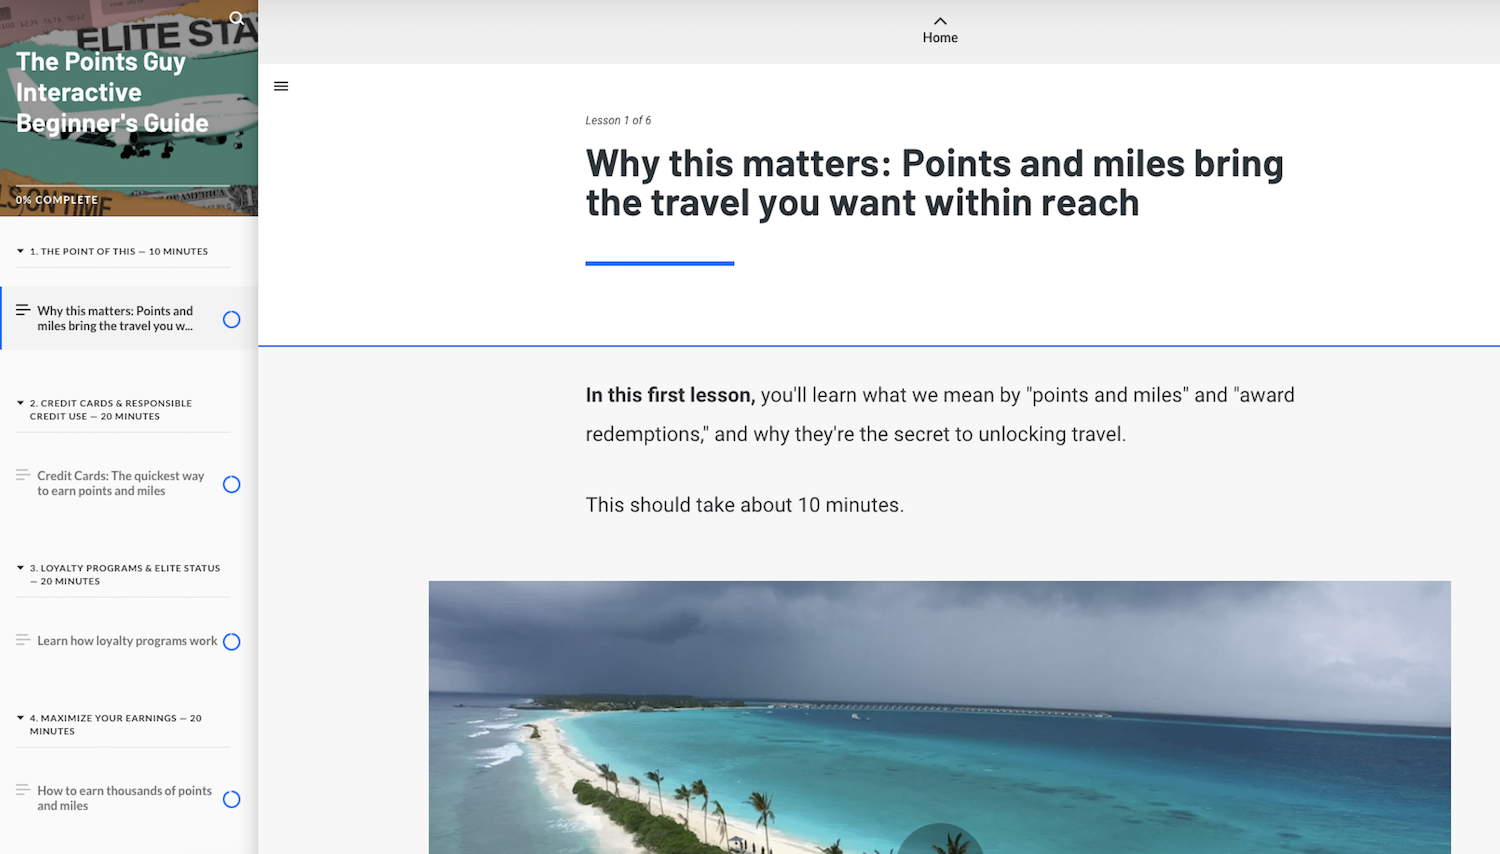Click lesson icon beside 'How to earn thousands'
Screen dimensions: 1500x854
click(23, 790)
